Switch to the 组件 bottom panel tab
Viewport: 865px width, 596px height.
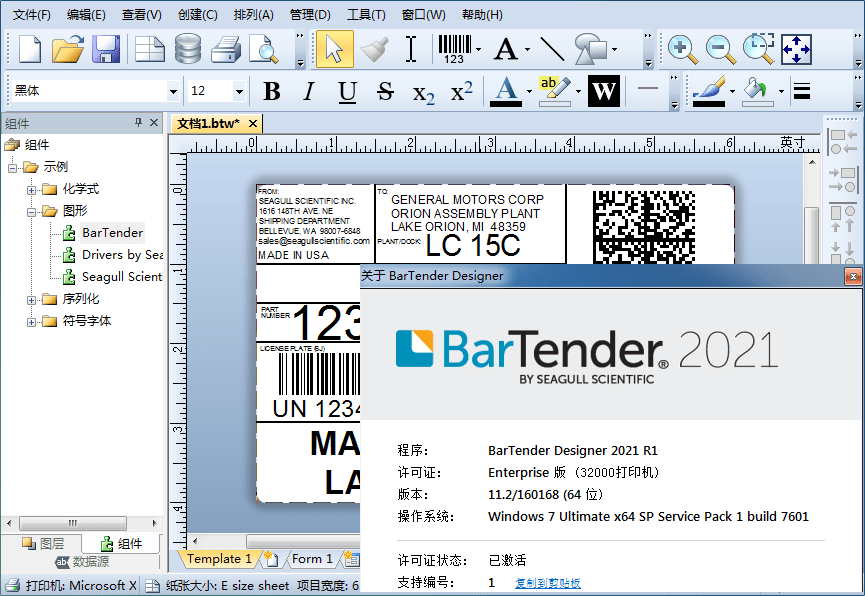[121, 544]
